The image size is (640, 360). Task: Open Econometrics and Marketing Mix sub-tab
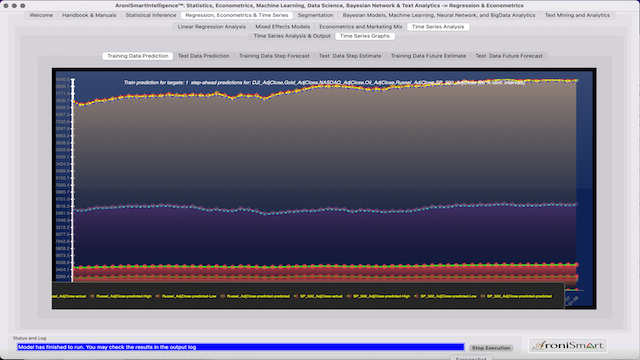pyautogui.click(x=360, y=27)
